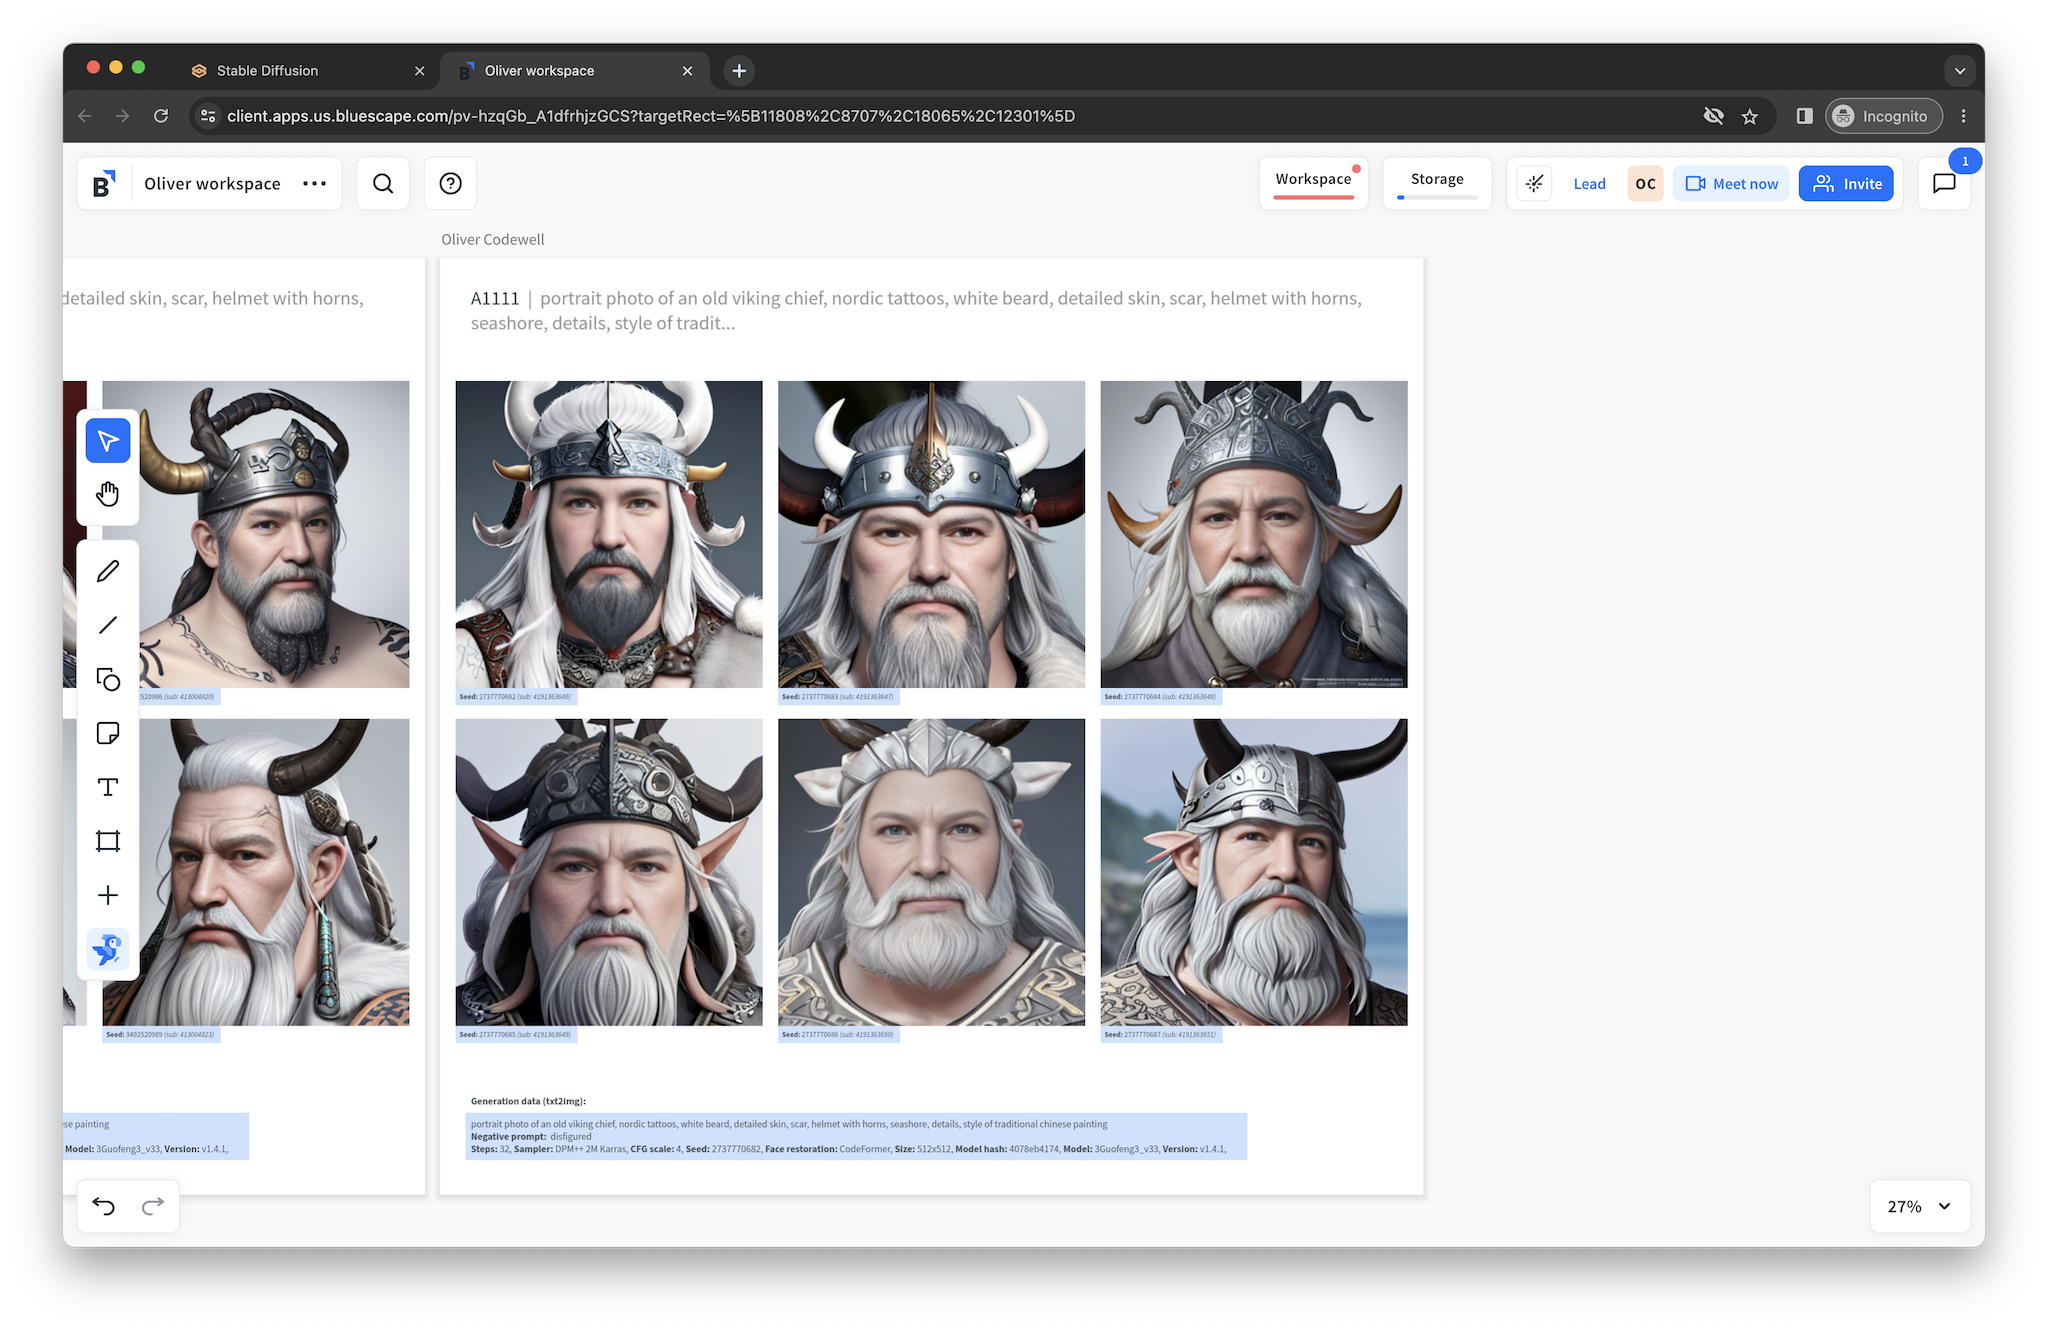Image resolution: width=2048 pixels, height=1330 pixels.
Task: Click the Undo arrow
Action: [104, 1206]
